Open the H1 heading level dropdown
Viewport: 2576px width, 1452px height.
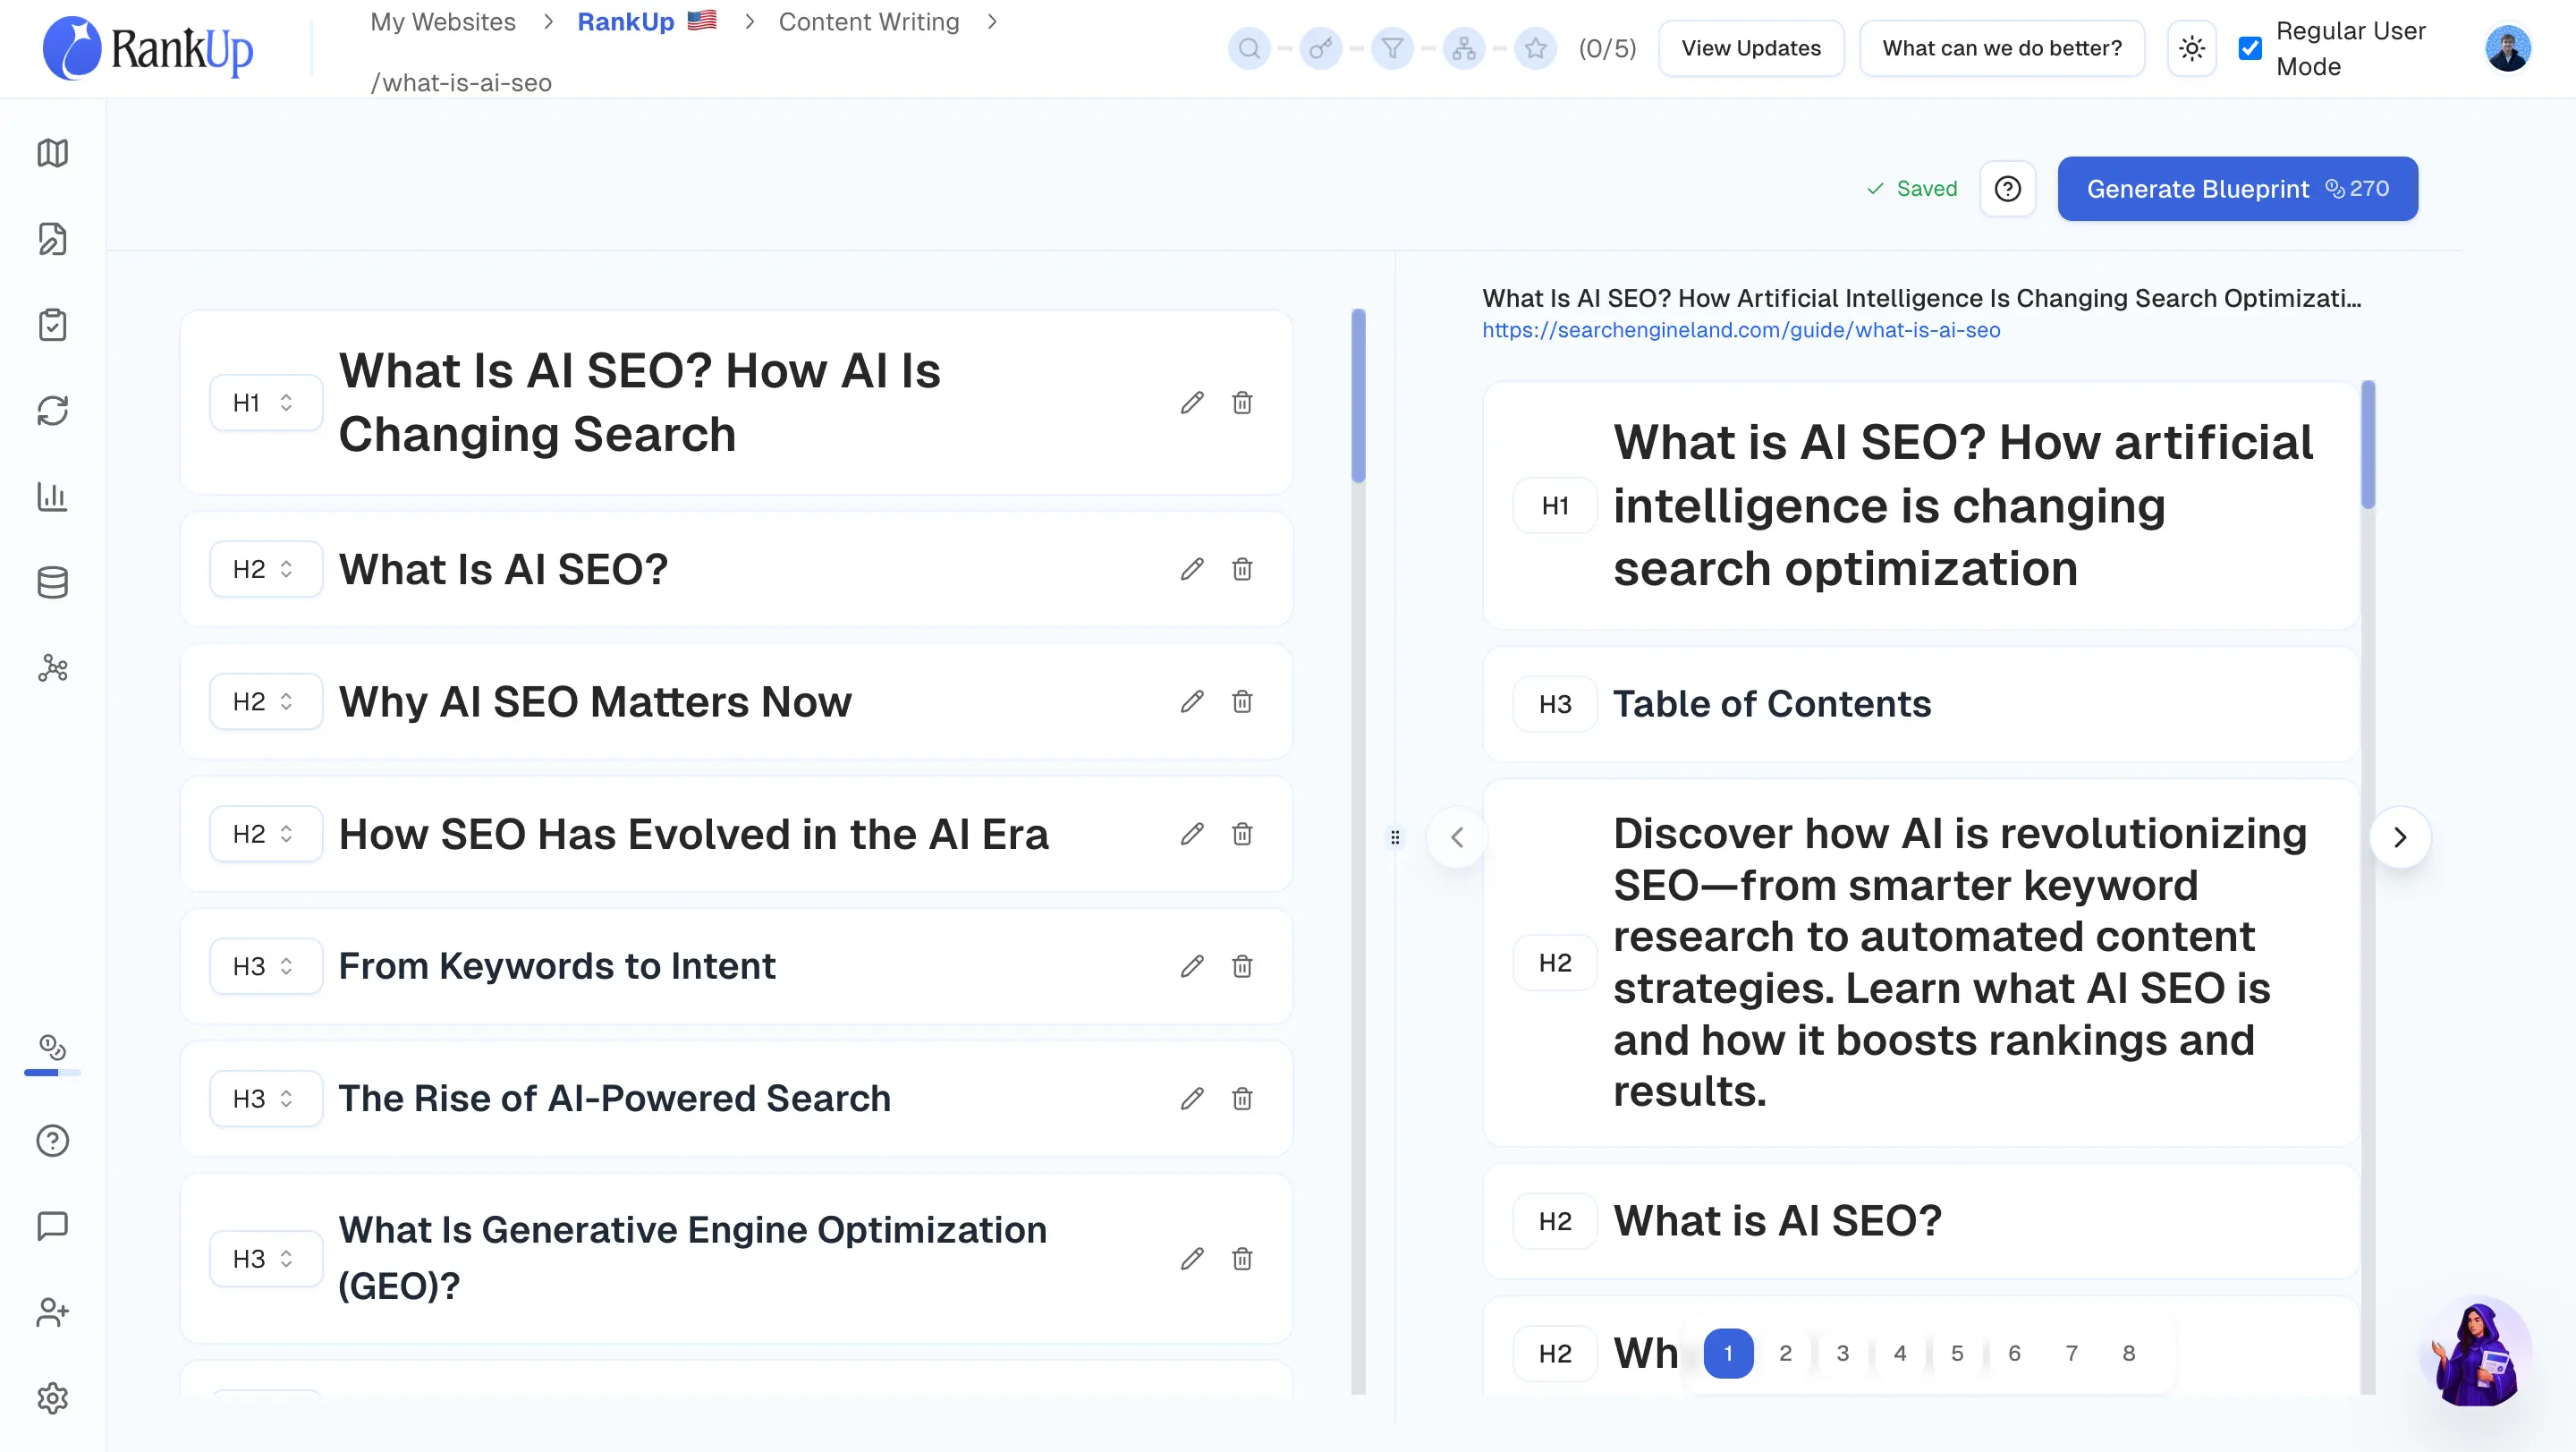pyautogui.click(x=265, y=402)
